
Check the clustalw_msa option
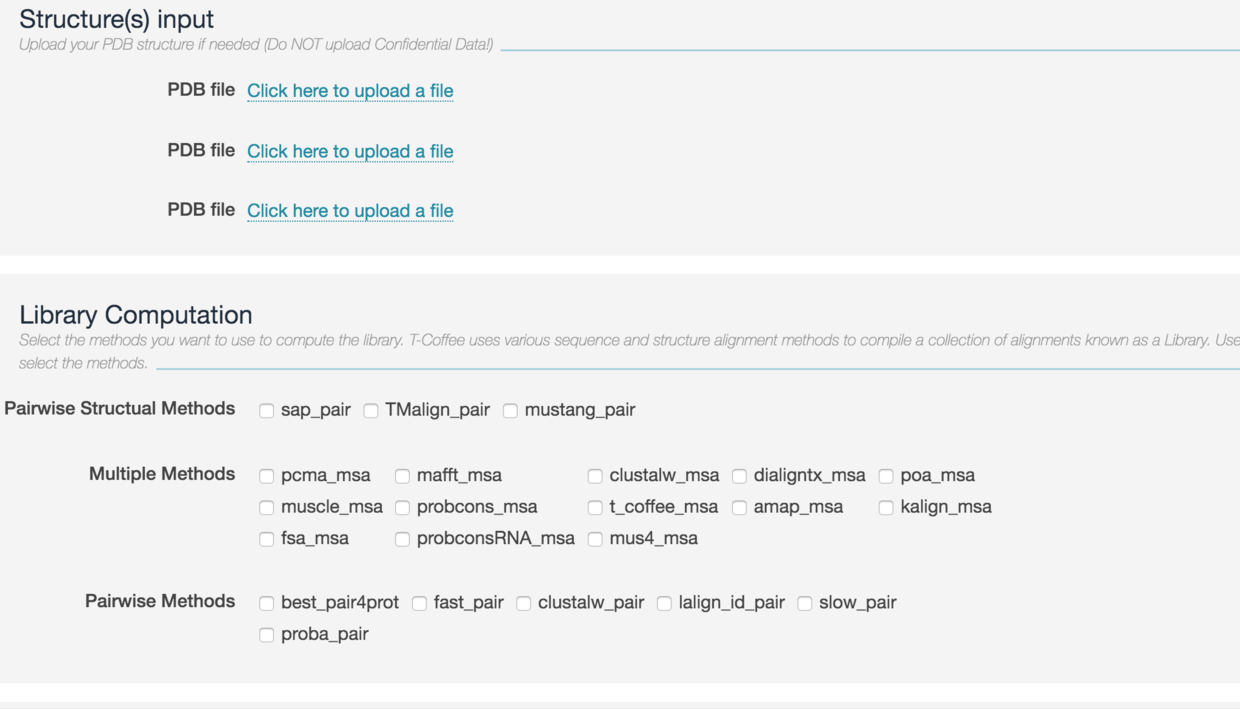coord(595,476)
